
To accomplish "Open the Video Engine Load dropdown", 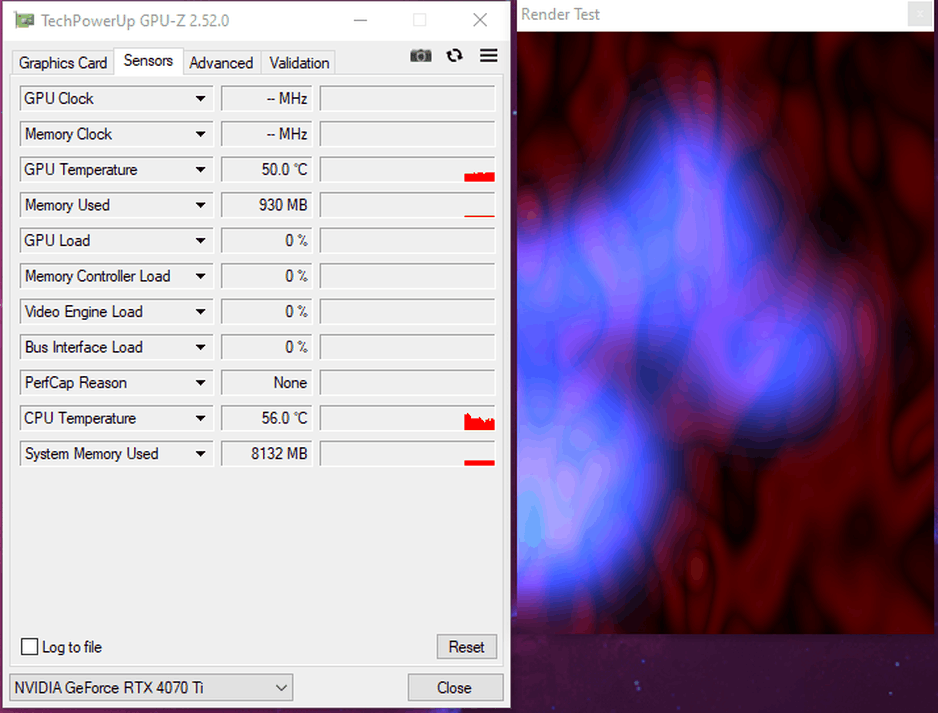I will pyautogui.click(x=200, y=312).
